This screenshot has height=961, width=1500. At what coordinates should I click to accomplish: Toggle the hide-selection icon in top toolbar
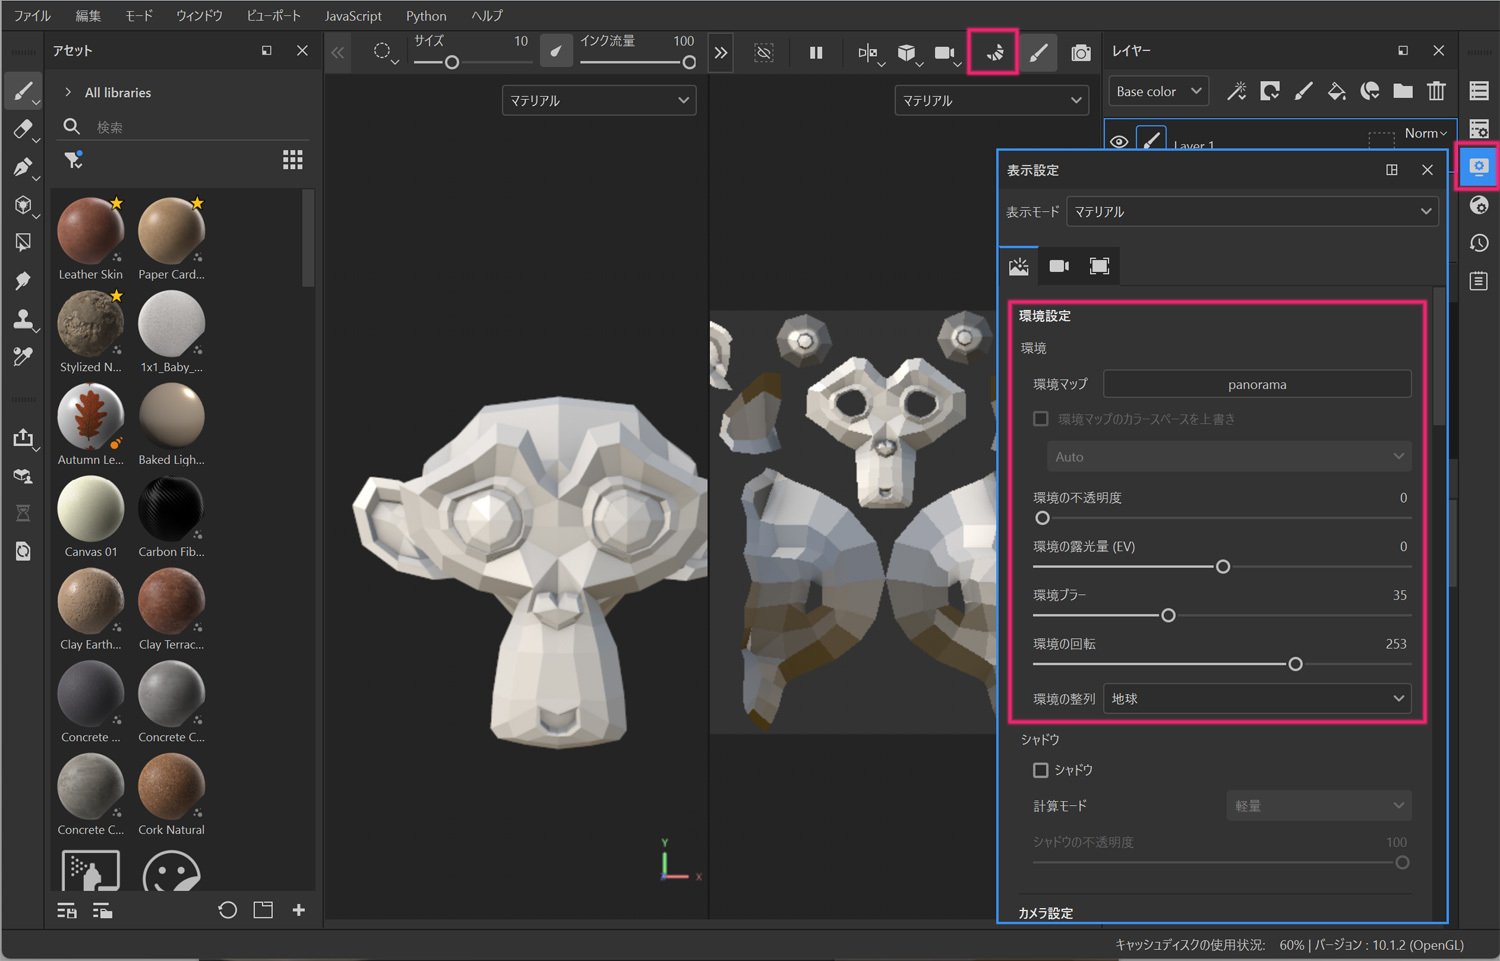[764, 52]
